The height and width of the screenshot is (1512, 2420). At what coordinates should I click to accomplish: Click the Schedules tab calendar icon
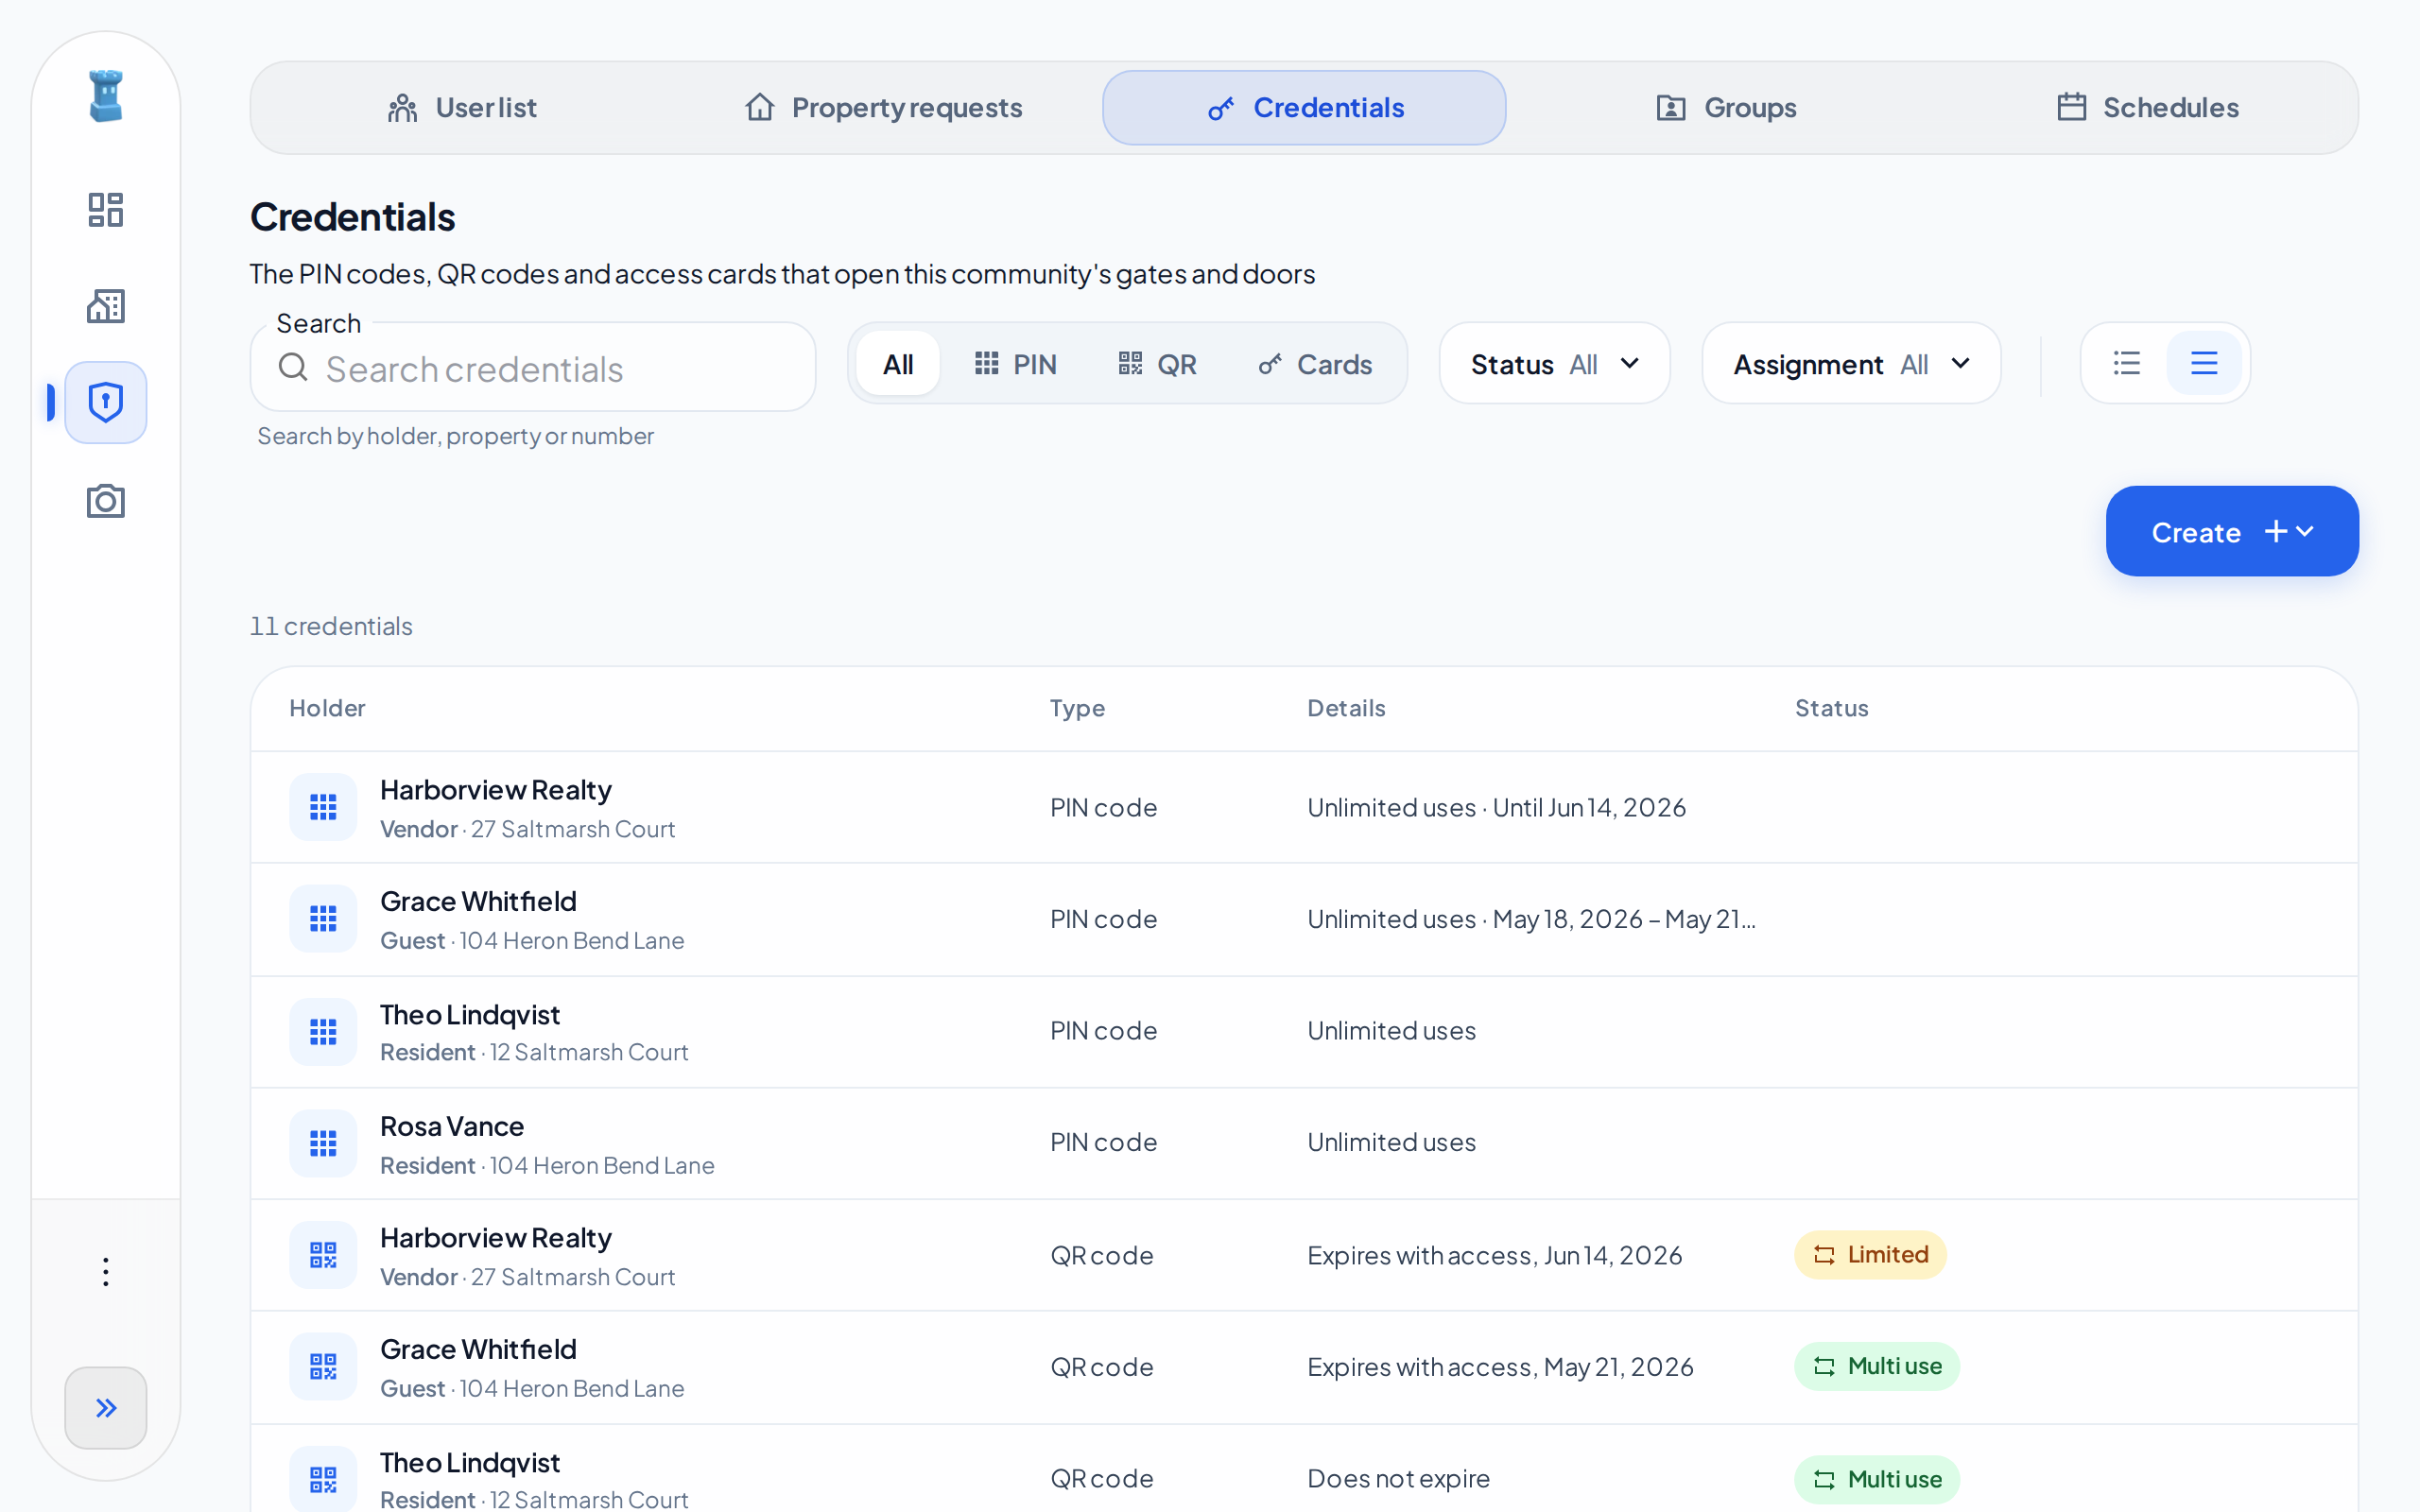(x=2071, y=107)
